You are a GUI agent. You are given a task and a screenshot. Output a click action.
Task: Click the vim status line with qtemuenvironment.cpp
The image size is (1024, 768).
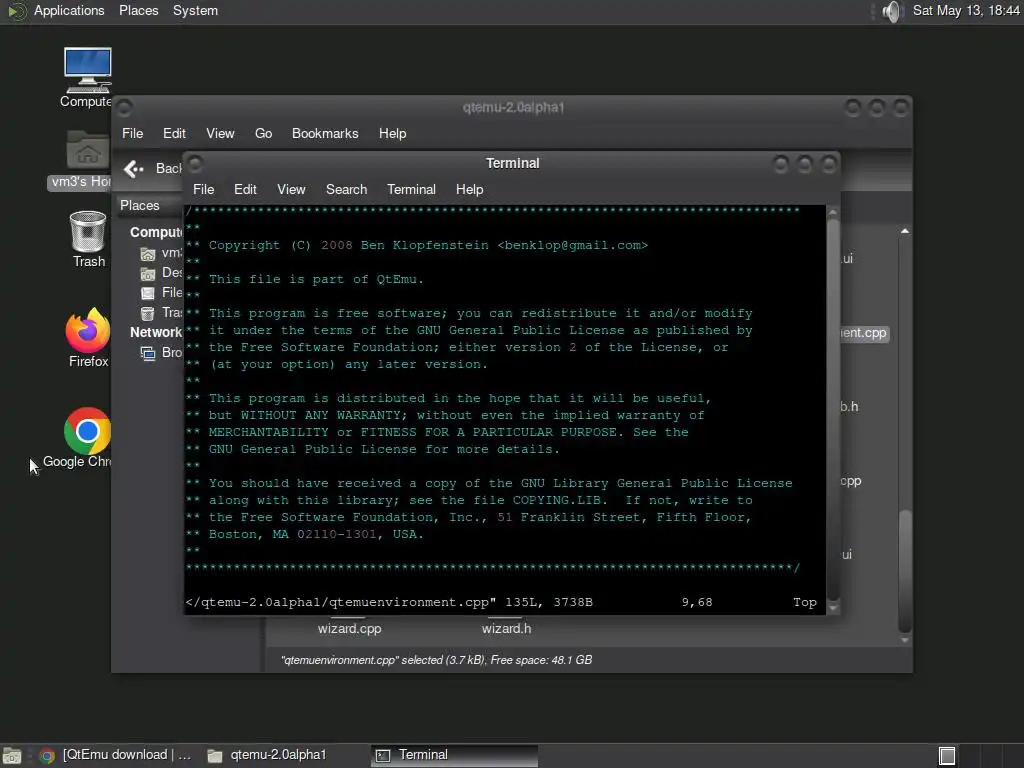[501, 602]
